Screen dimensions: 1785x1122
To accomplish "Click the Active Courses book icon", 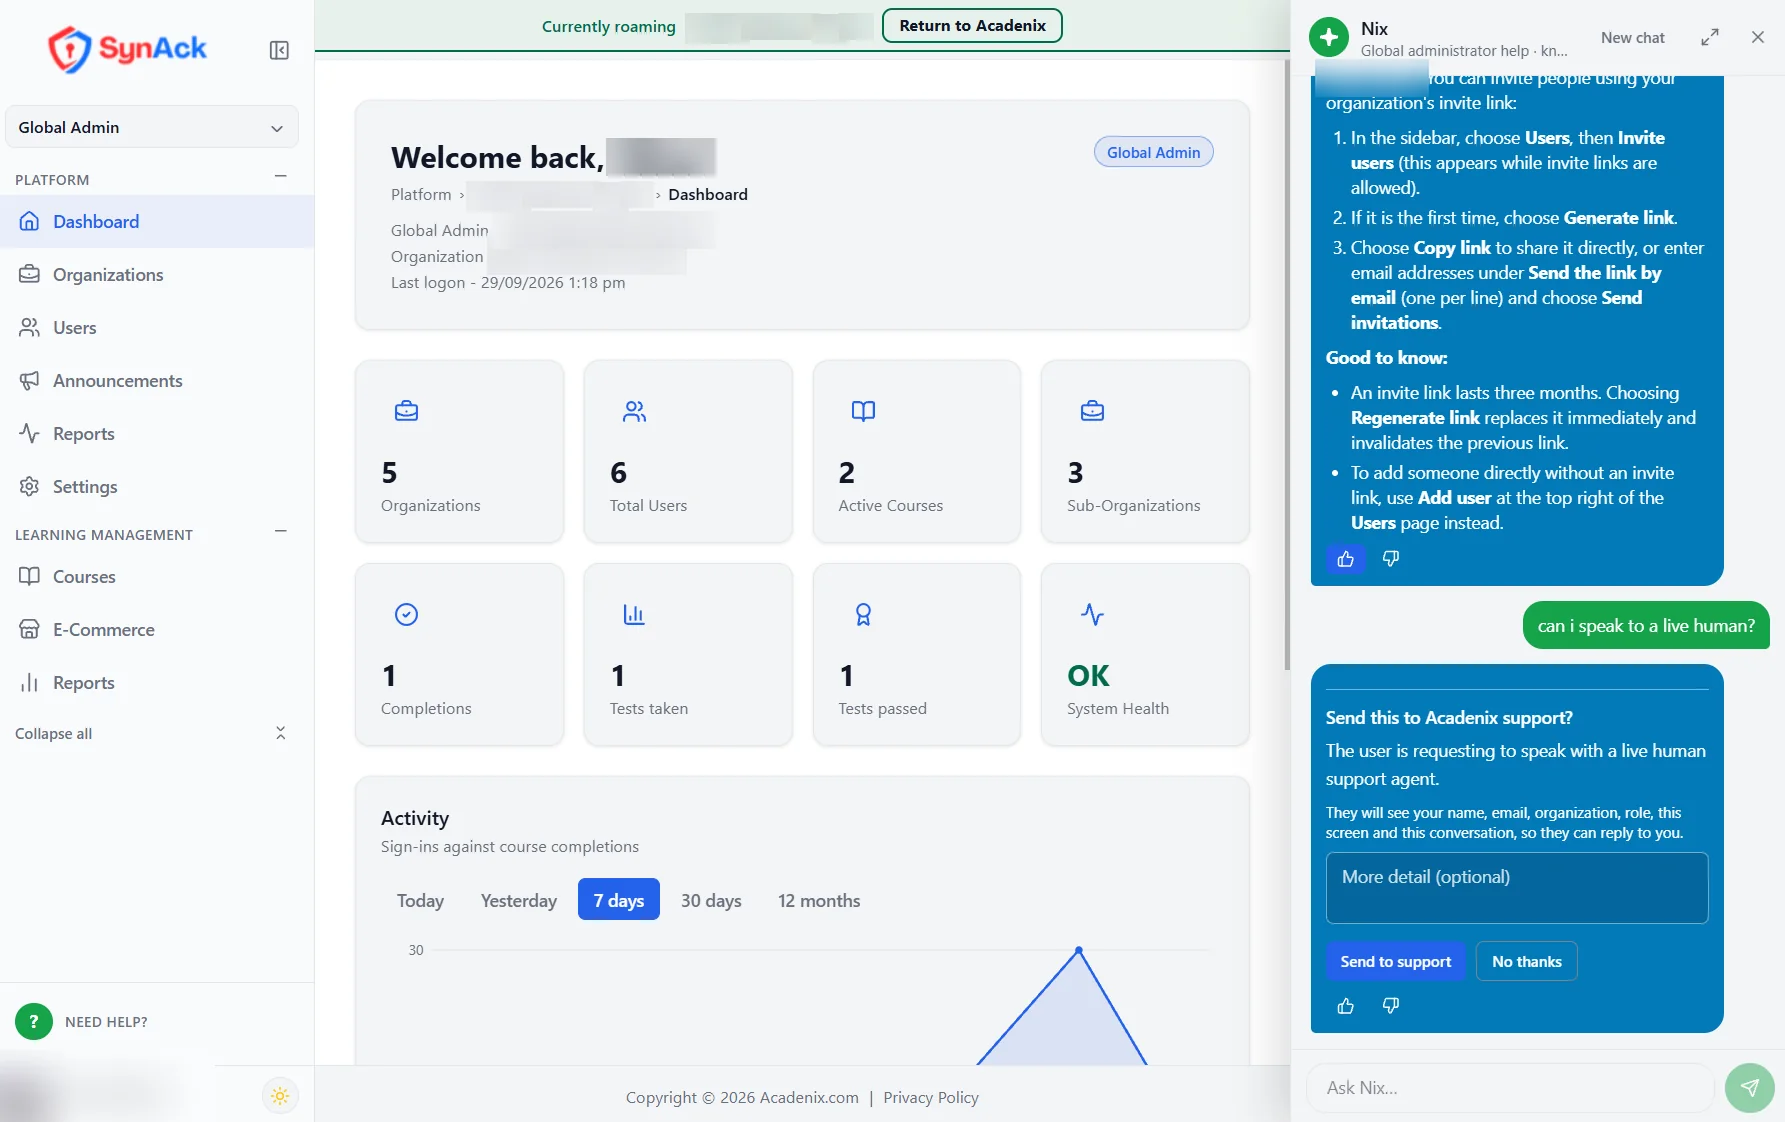I will 863,411.
